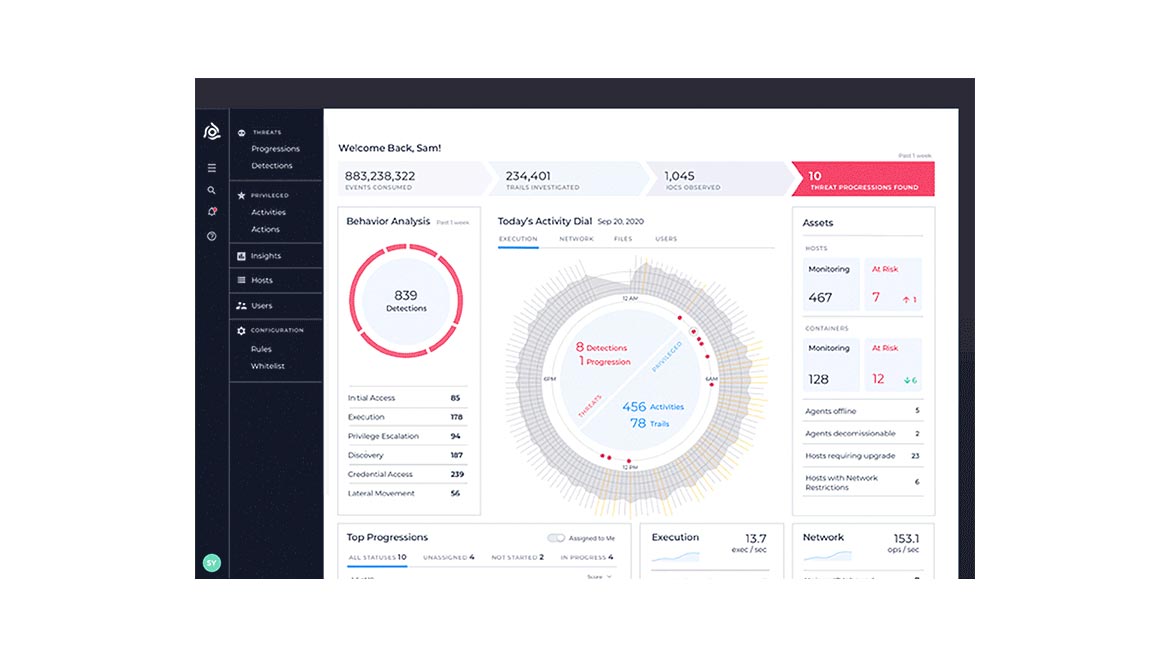The height and width of the screenshot is (658, 1170).
Task: Open the notifications bell icon
Action: (212, 212)
